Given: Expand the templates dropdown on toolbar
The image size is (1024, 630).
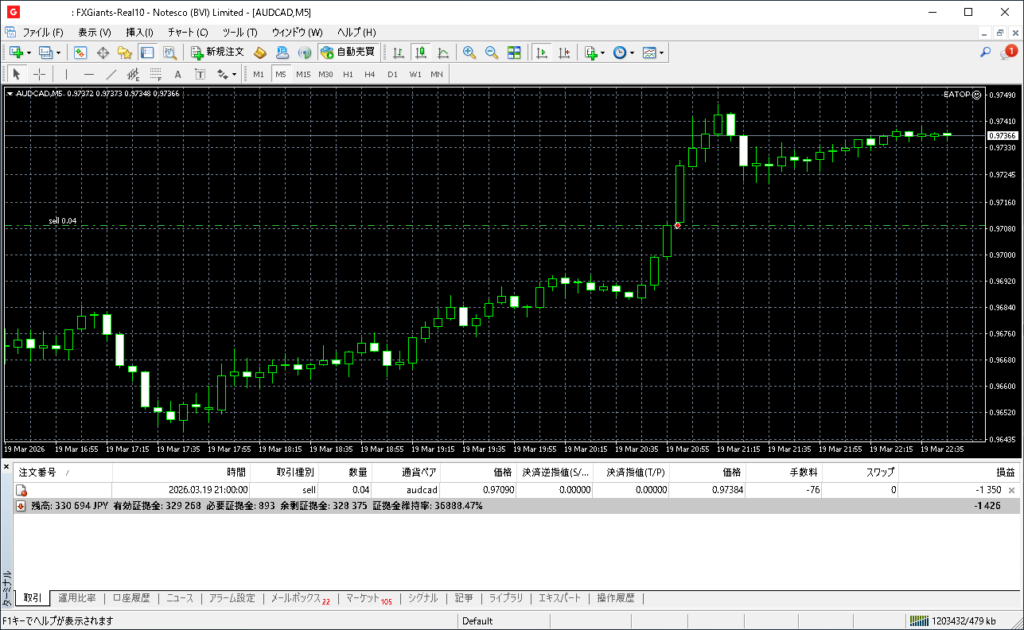Looking at the screenshot, I should tap(661, 52).
